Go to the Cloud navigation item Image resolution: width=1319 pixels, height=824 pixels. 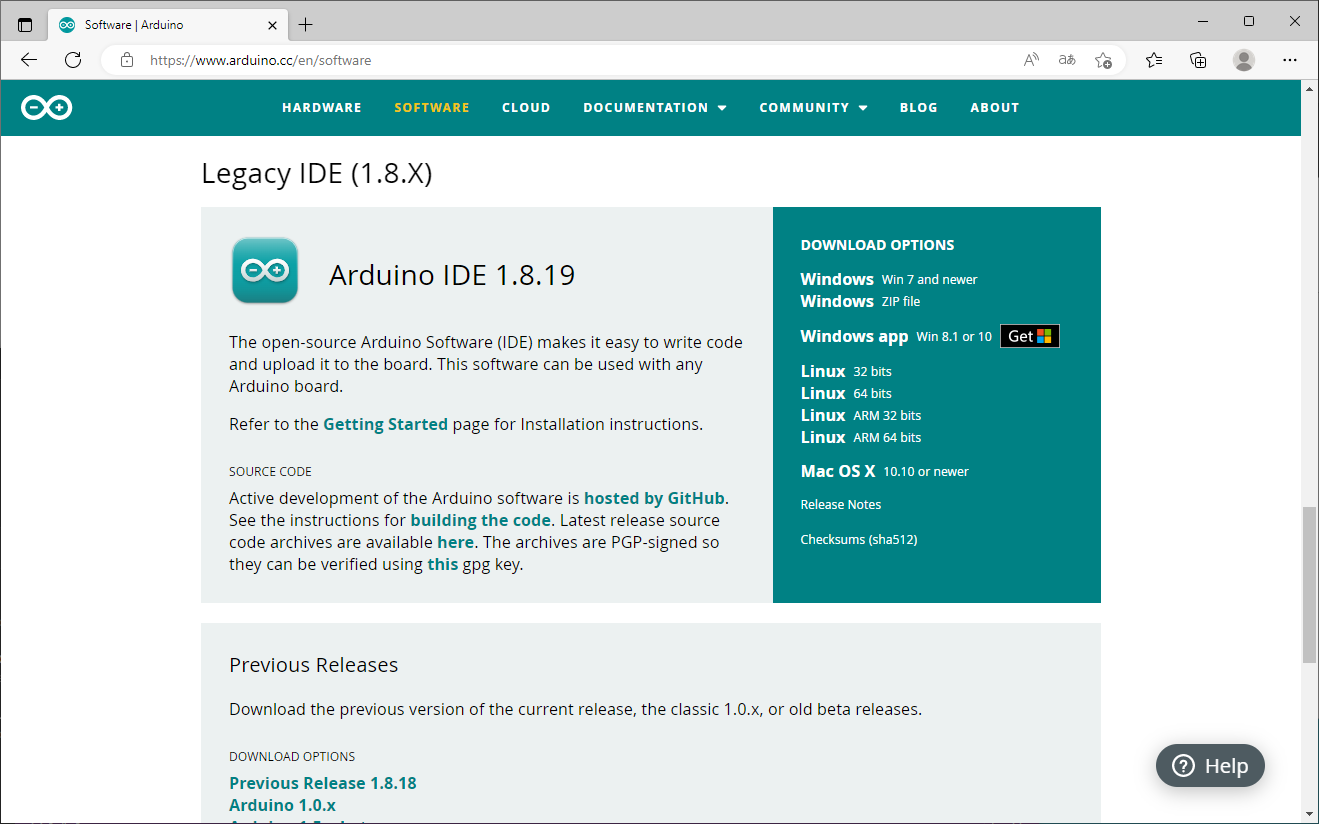click(x=526, y=108)
